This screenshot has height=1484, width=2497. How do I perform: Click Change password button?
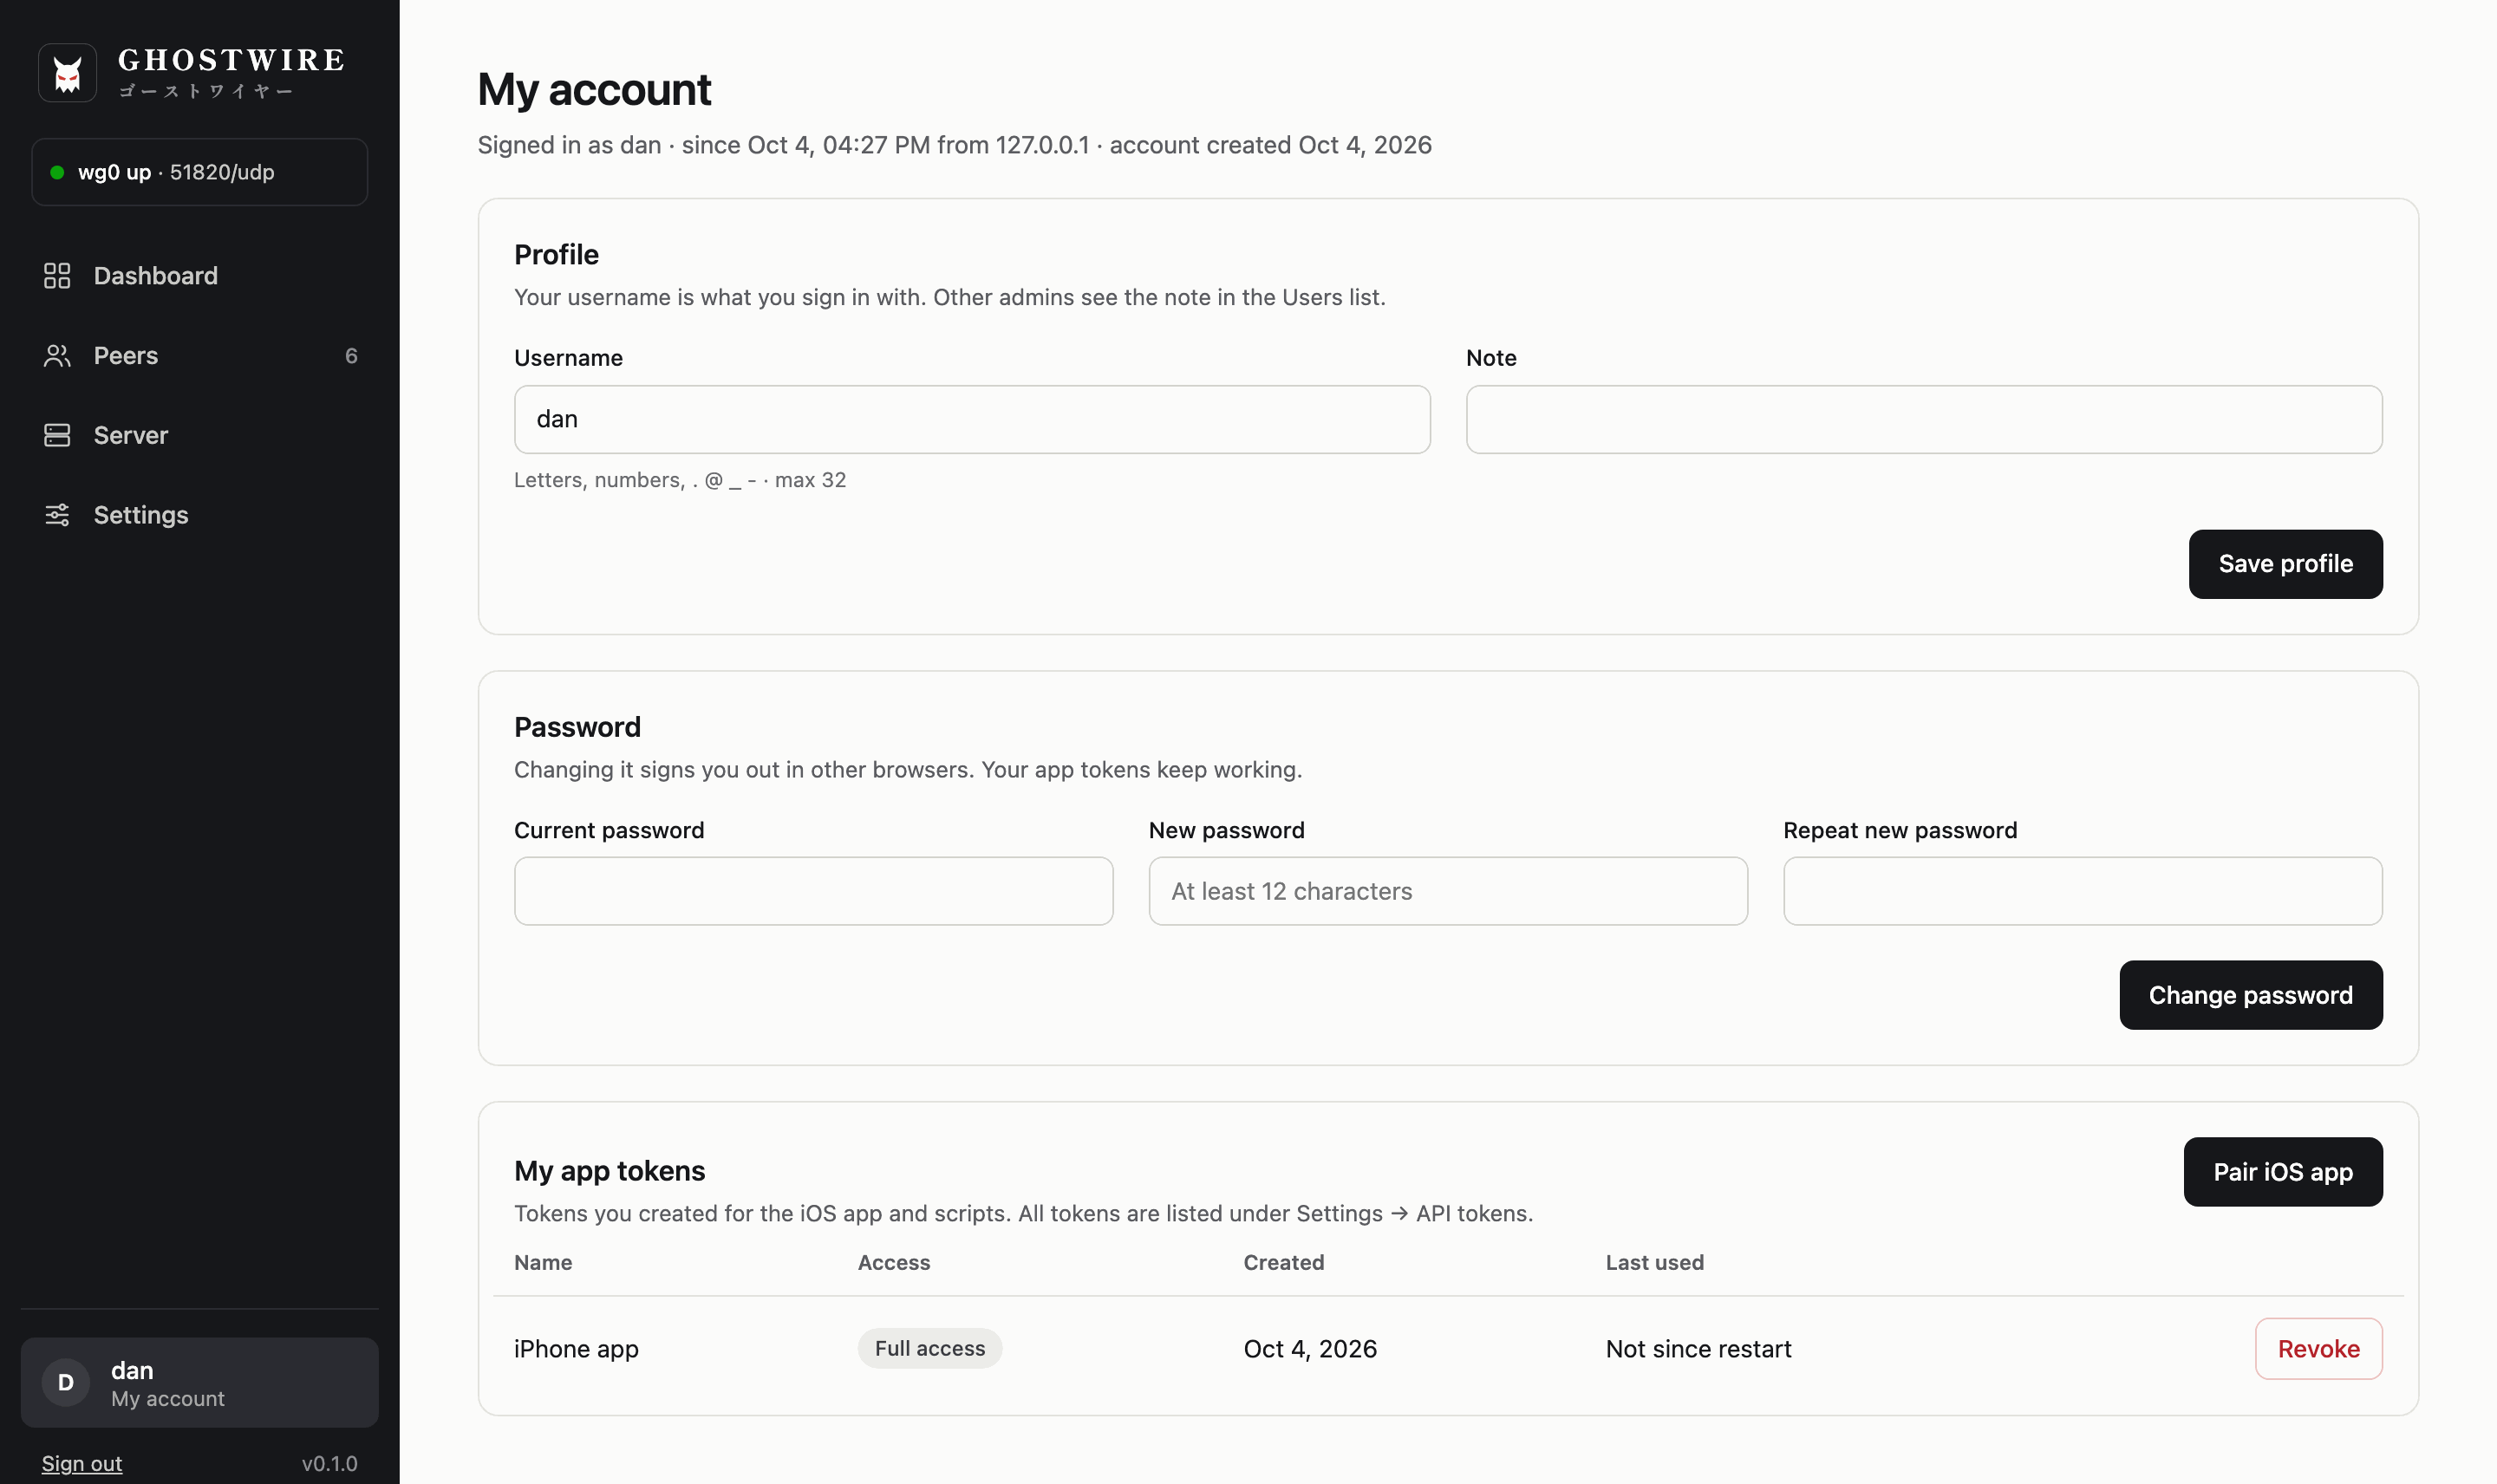pyautogui.click(x=2250, y=995)
